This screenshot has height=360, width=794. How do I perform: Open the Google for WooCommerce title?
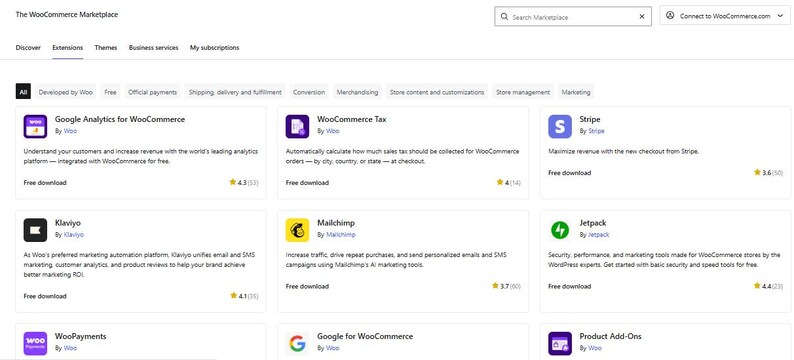coord(365,337)
